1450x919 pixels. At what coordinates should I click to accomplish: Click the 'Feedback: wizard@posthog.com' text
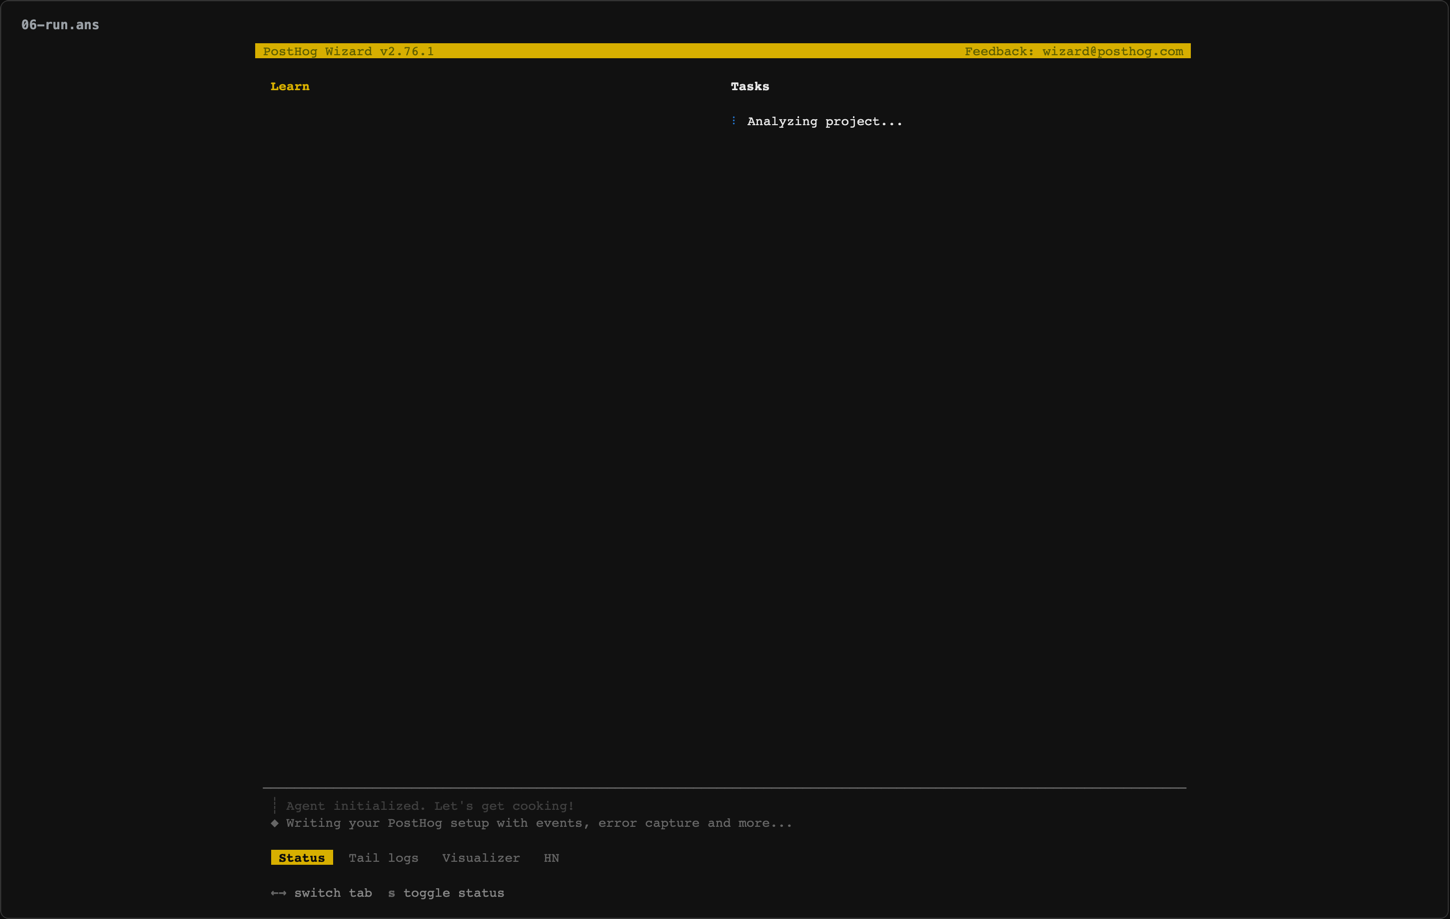[1074, 51]
